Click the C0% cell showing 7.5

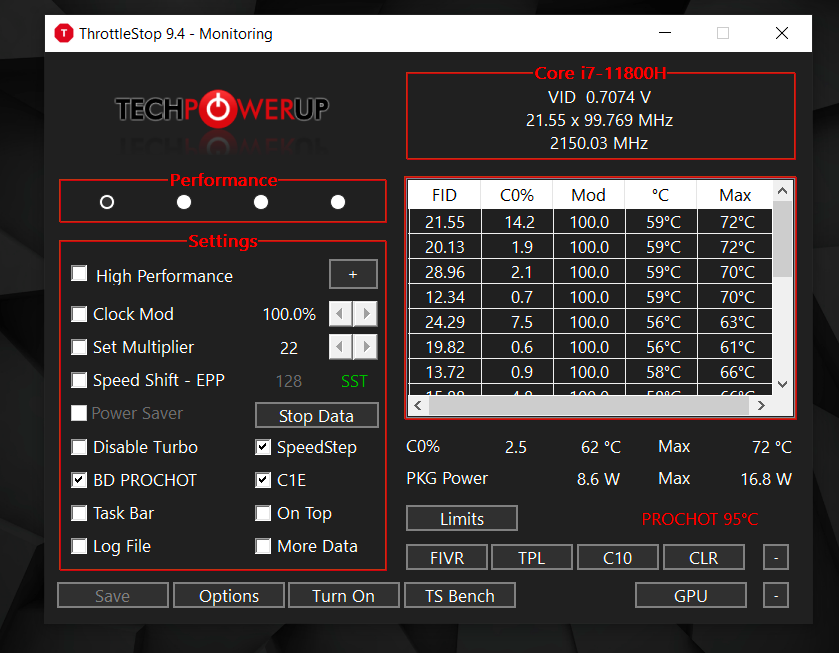tap(517, 322)
